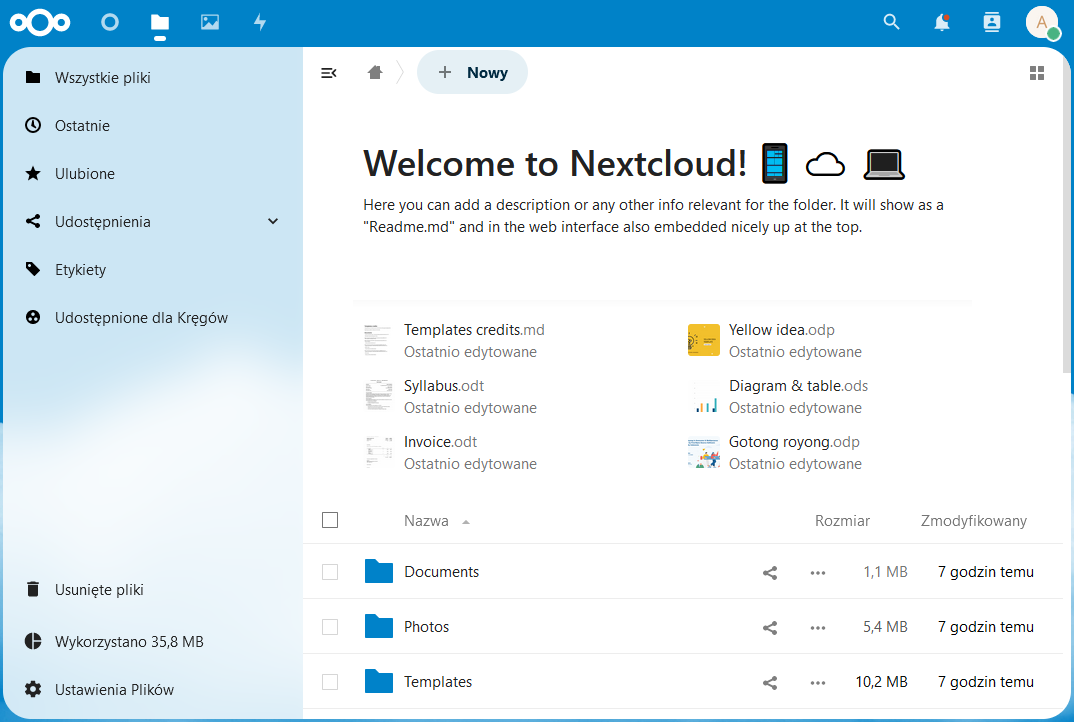Open the Templates folder name
The height and width of the screenshot is (722, 1074).
pyautogui.click(x=438, y=682)
